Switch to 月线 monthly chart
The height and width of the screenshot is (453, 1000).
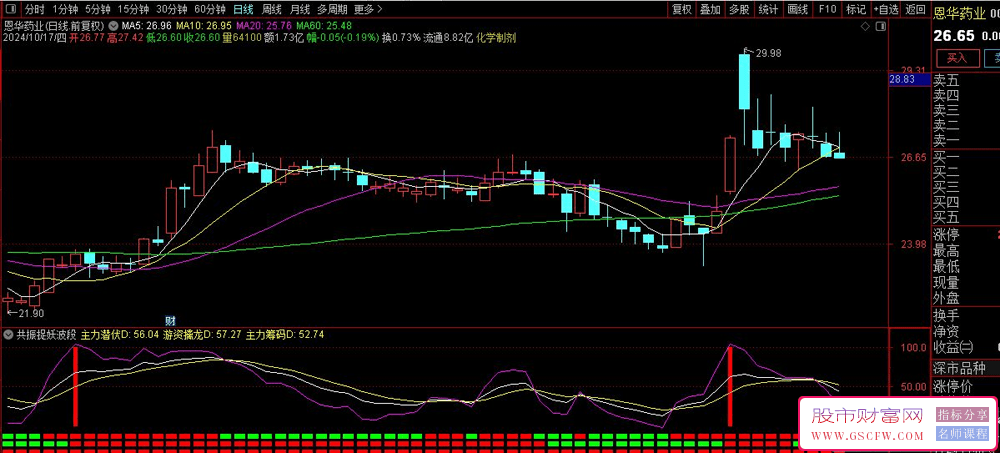pos(300,9)
